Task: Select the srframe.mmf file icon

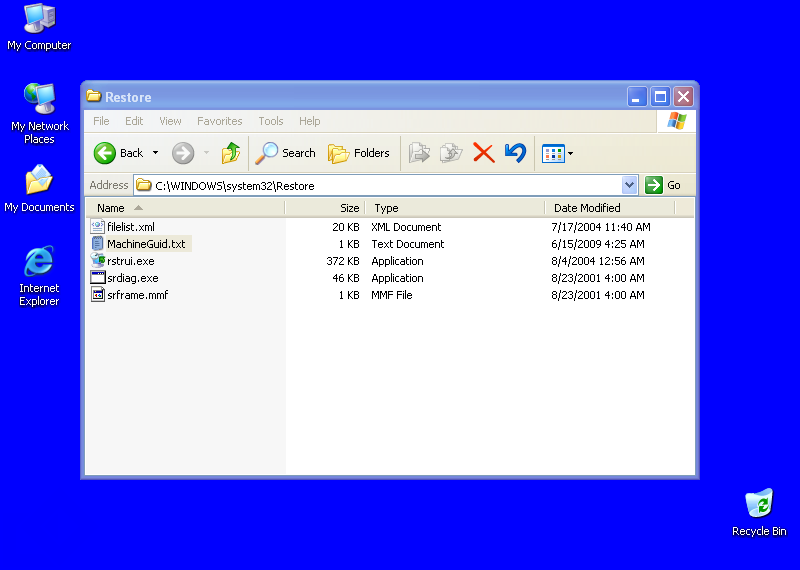Action: coord(97,295)
